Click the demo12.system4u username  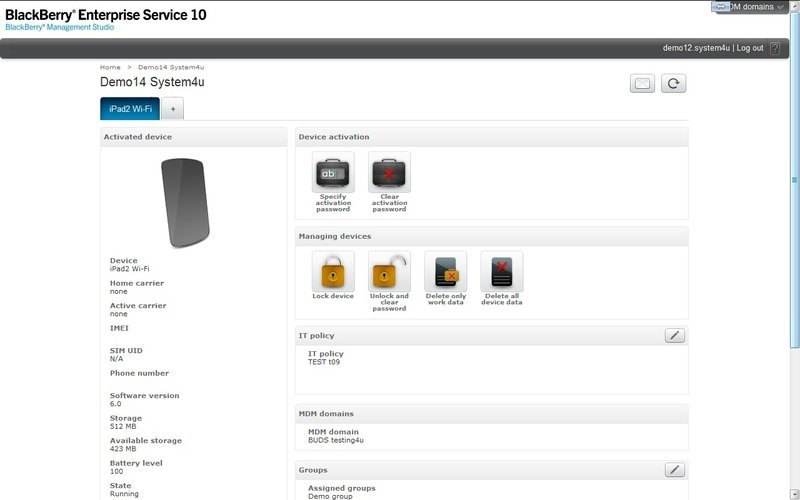696,48
